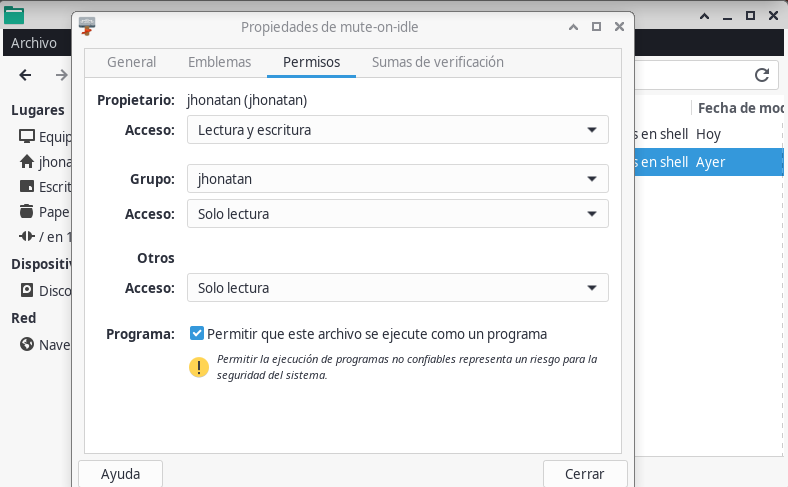
Task: Click the Cerrar button
Action: (x=585, y=474)
